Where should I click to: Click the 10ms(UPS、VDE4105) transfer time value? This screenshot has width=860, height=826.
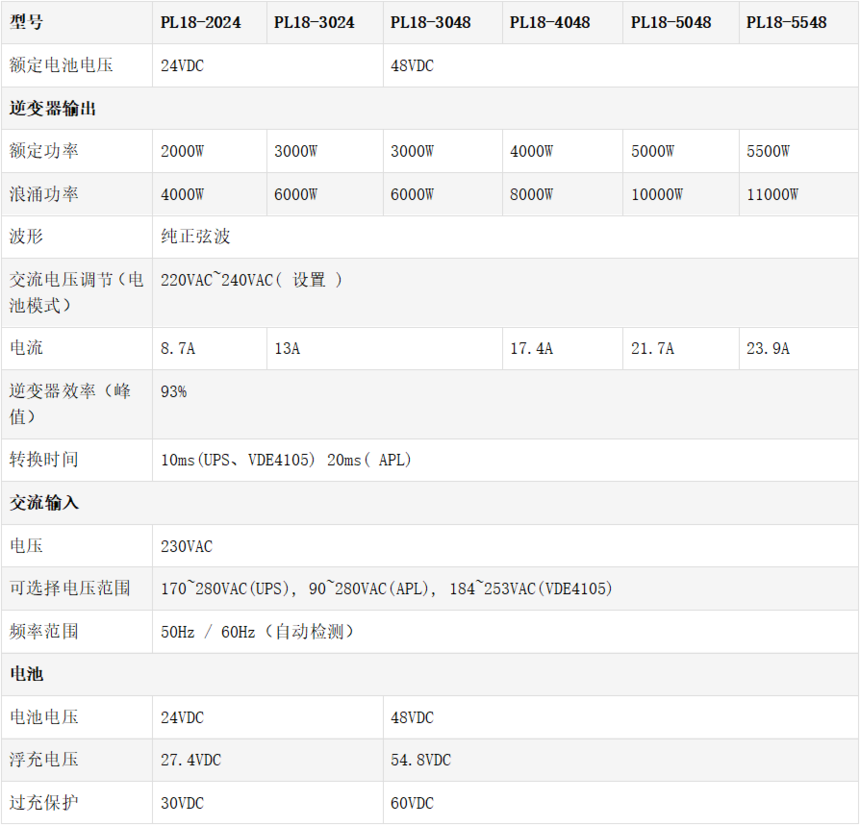coord(286,460)
